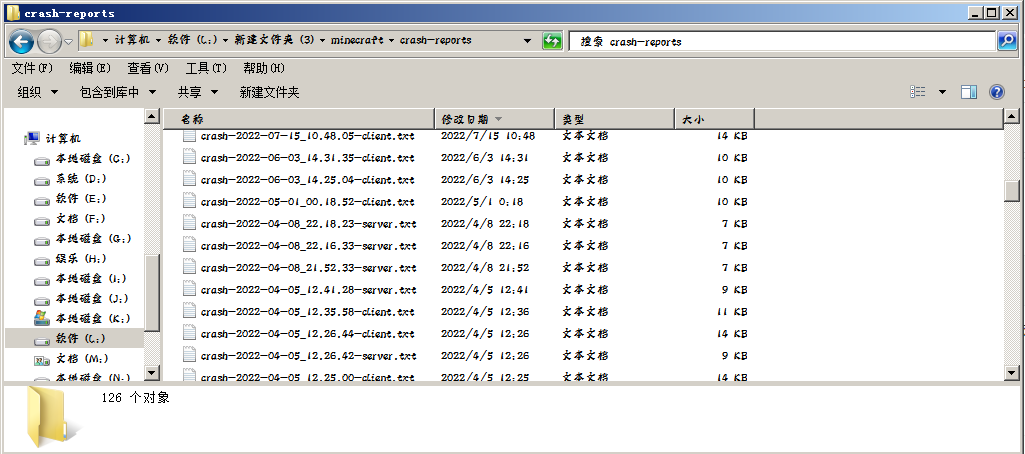1025x454 pixels.
Task: Click the search magnifier button
Action: [x=1007, y=41]
